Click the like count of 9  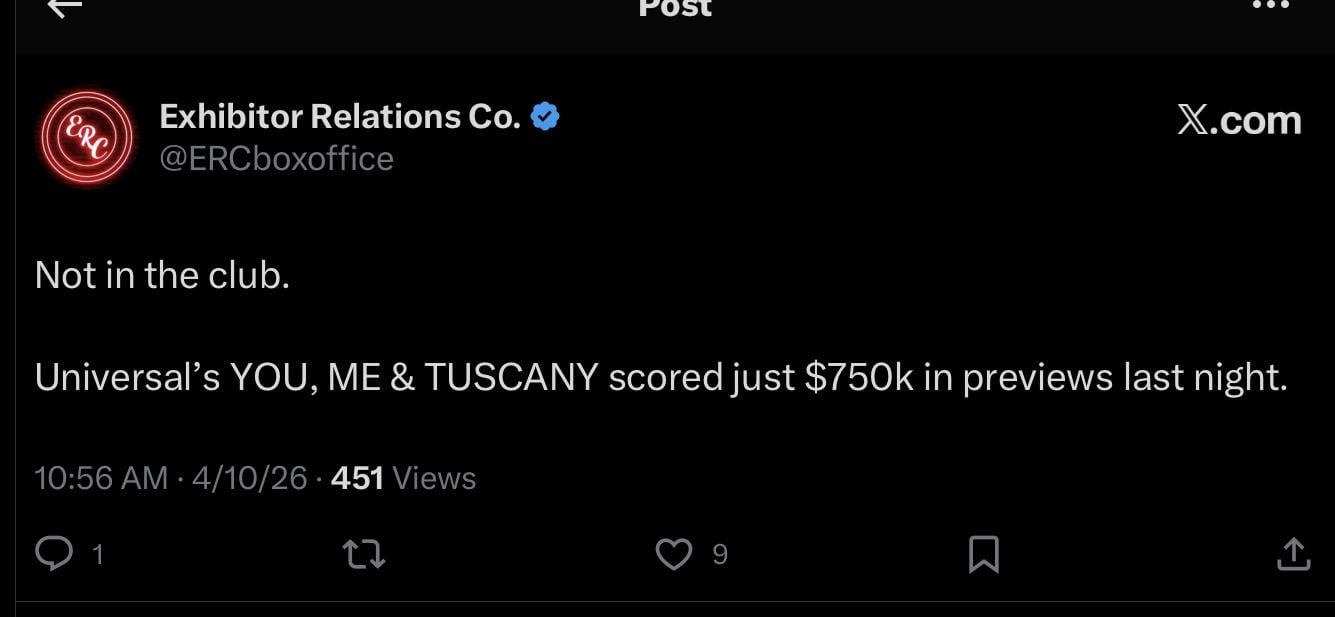(x=719, y=554)
